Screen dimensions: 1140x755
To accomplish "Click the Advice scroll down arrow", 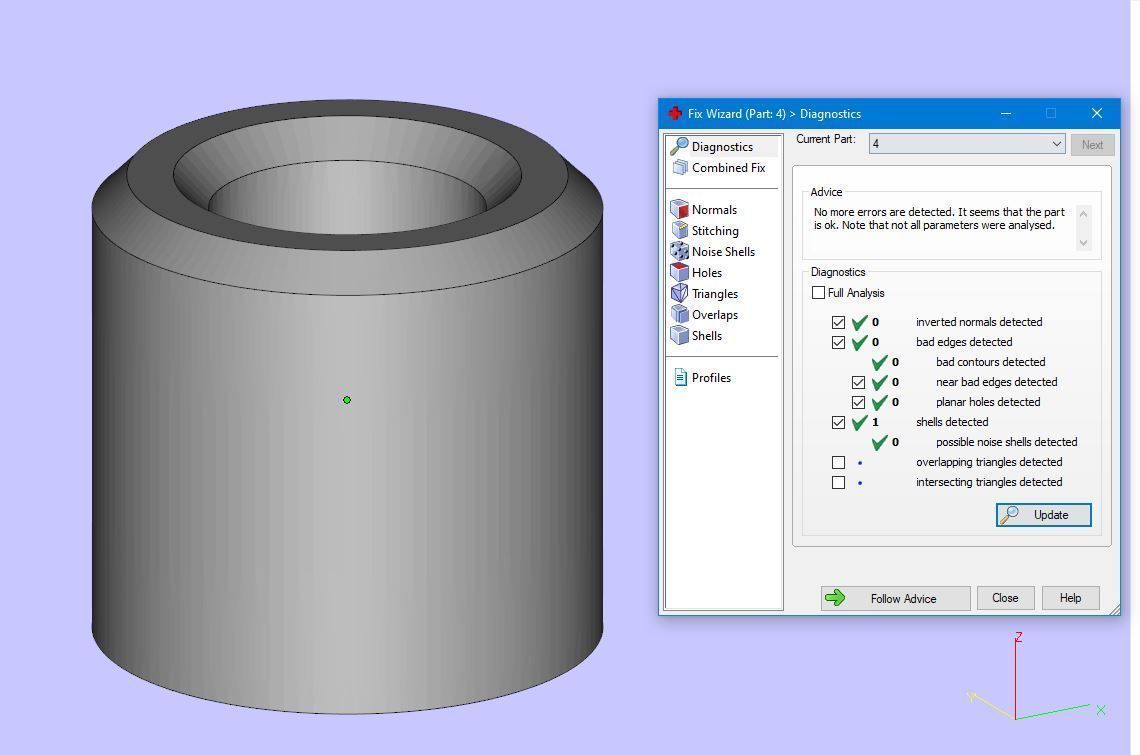I will pyautogui.click(x=1083, y=243).
